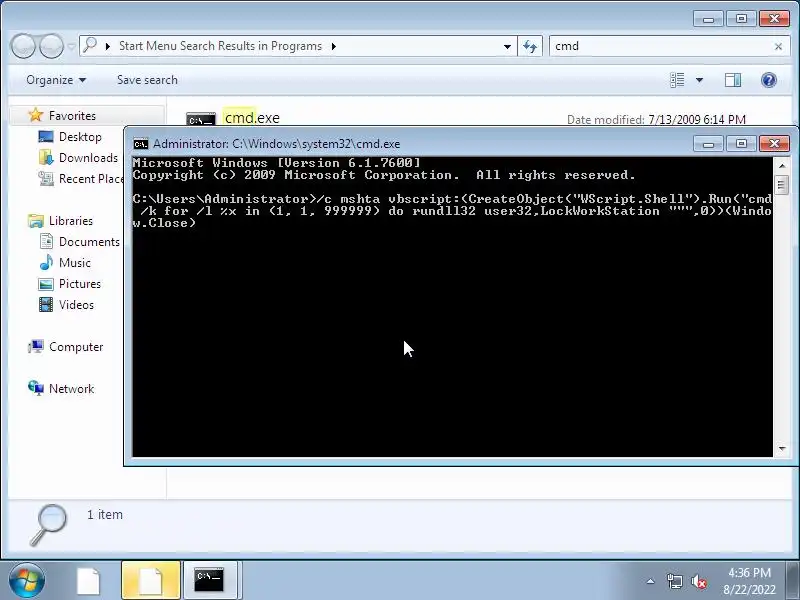Open the Videos library
The width and height of the screenshot is (800, 600).
click(x=76, y=305)
